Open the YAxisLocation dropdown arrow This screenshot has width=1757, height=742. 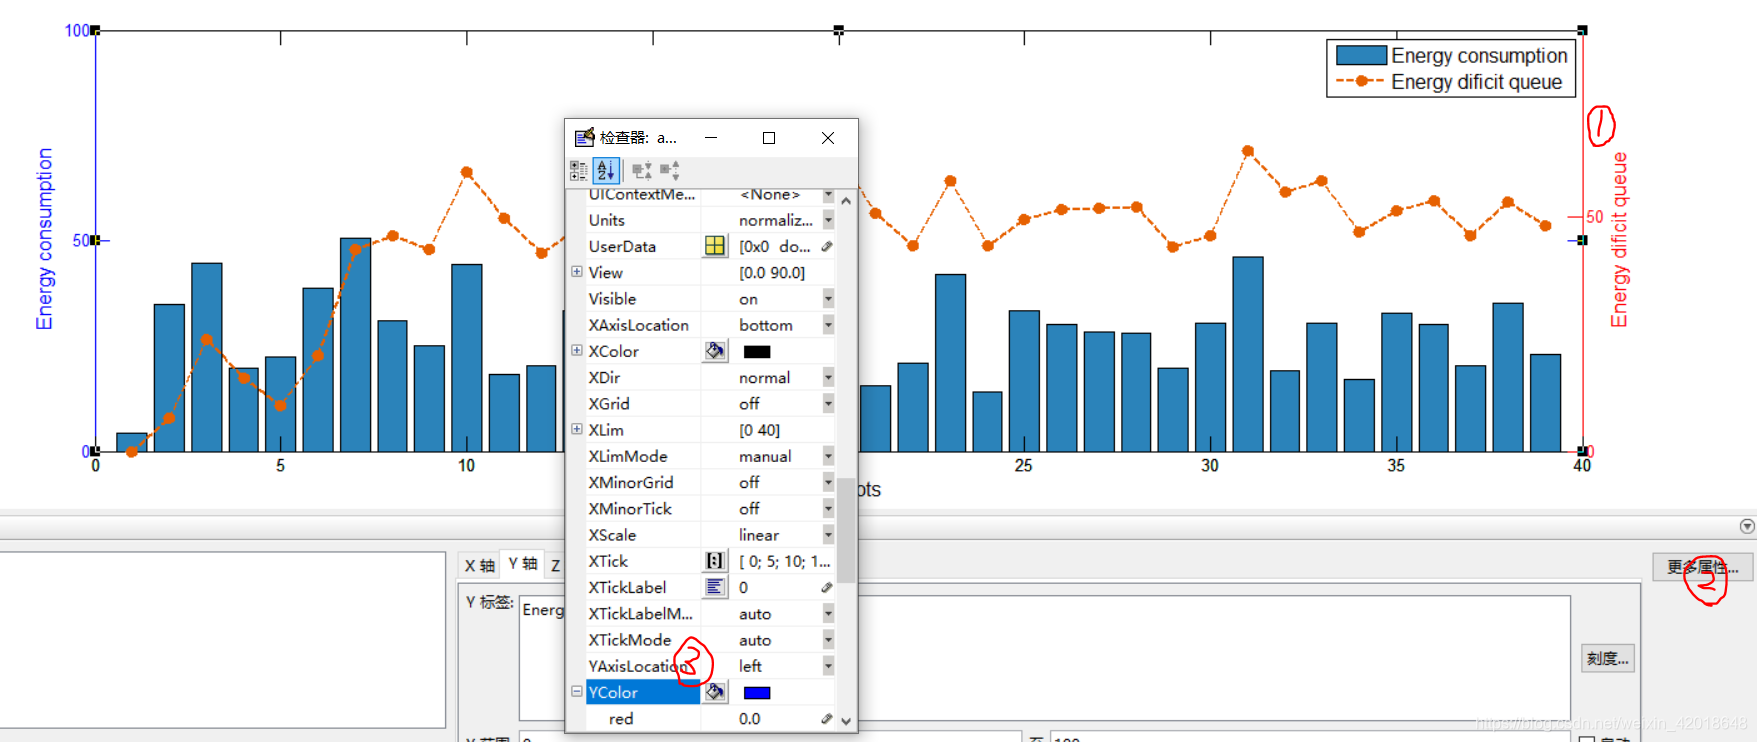pos(828,666)
